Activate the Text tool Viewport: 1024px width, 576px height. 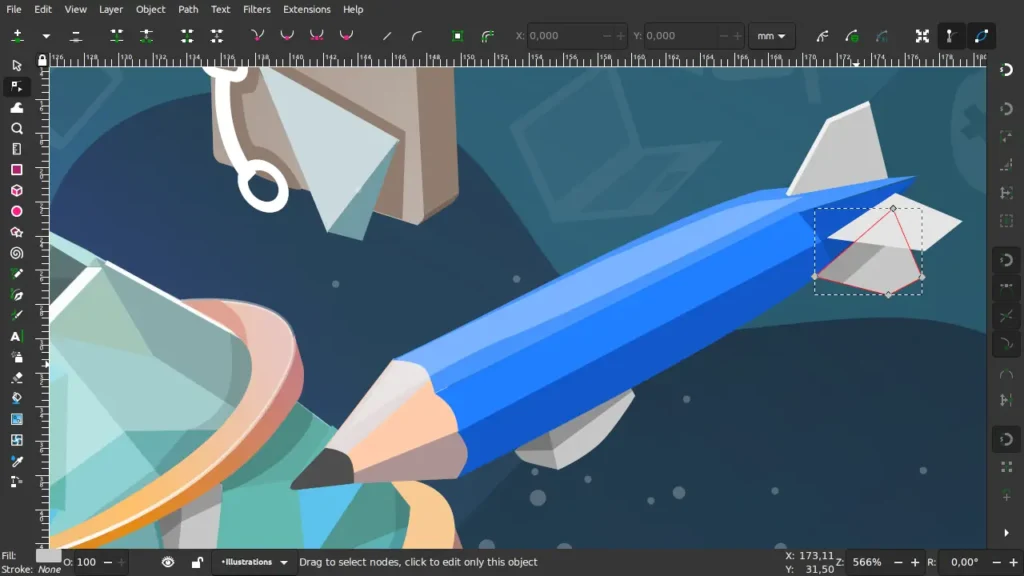pyautogui.click(x=17, y=336)
